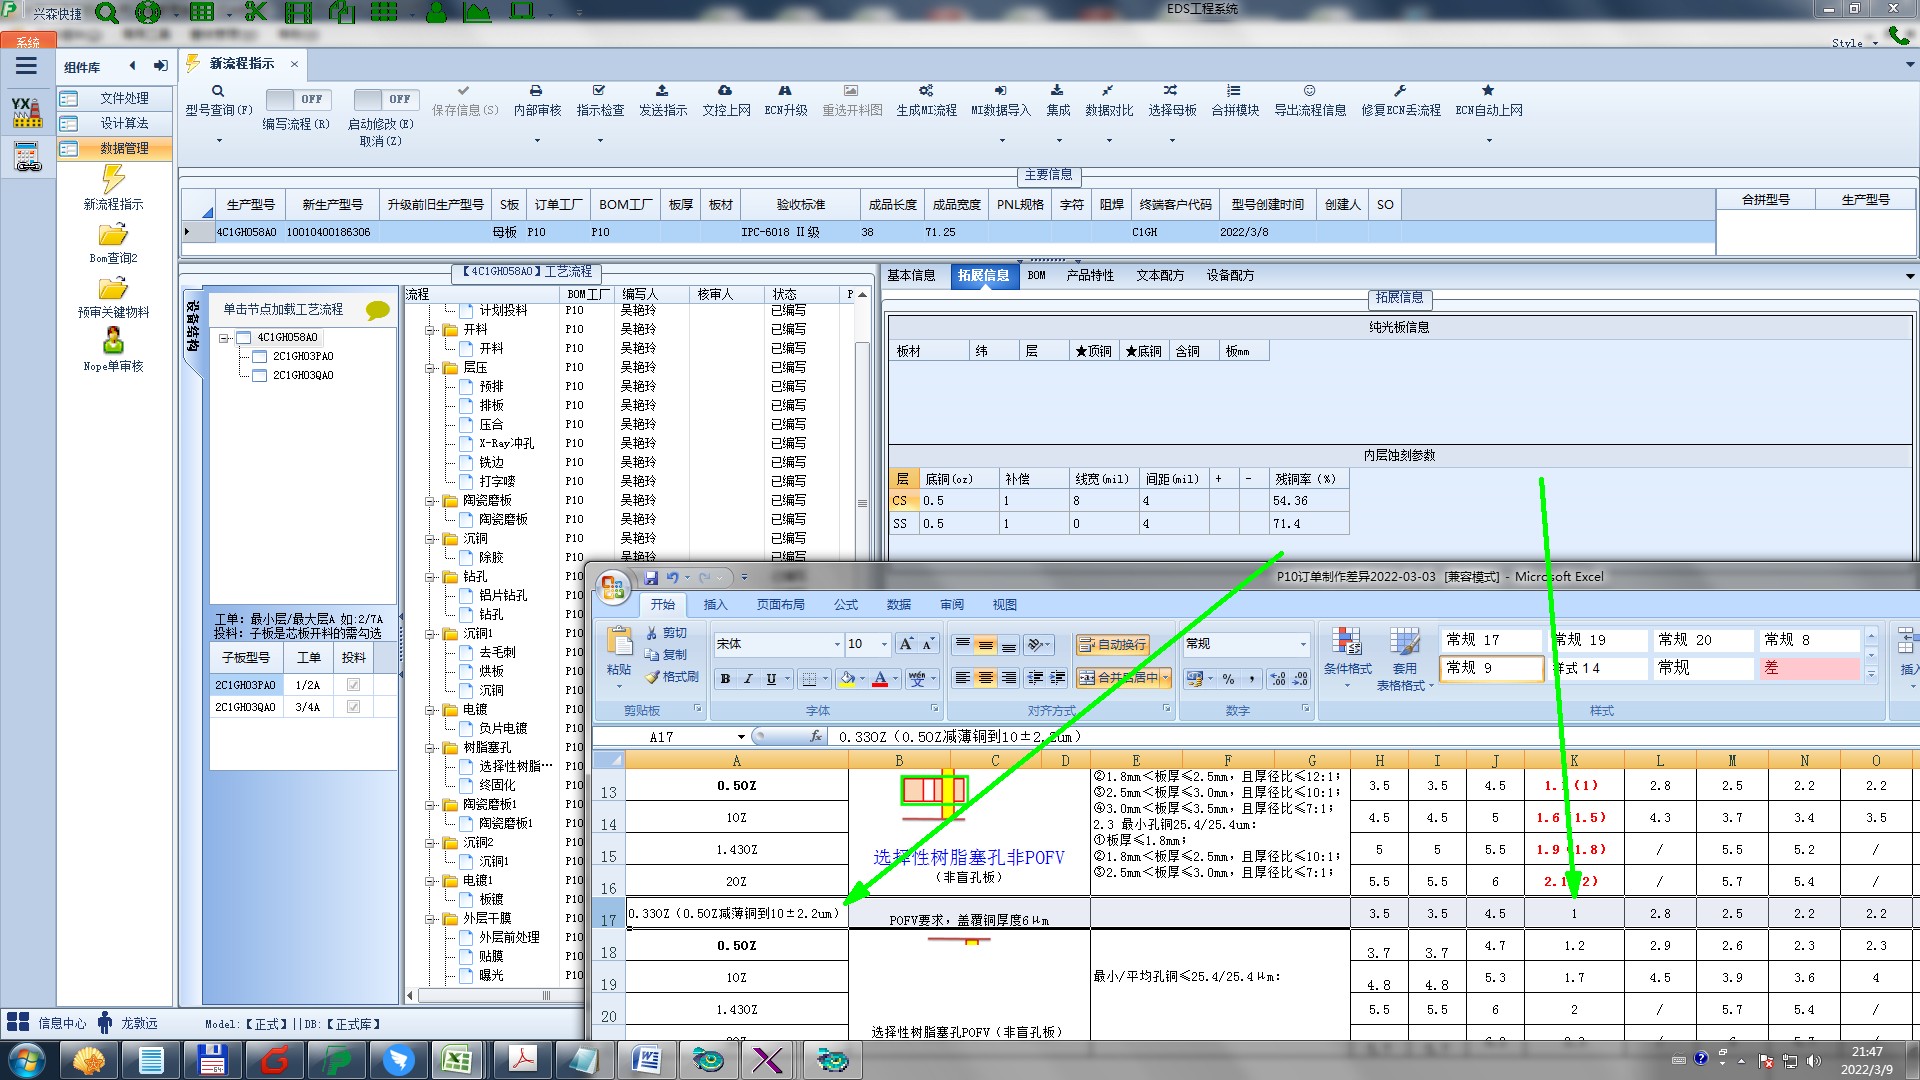Click 生成MI流程 gears icon
Image resolution: width=1920 pixels, height=1080 pixels.
[x=926, y=91]
